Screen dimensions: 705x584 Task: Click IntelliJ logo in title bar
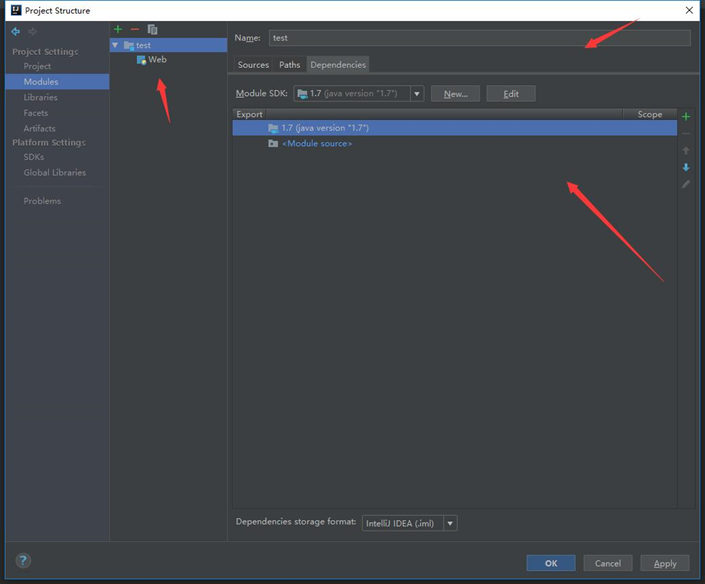pos(16,10)
